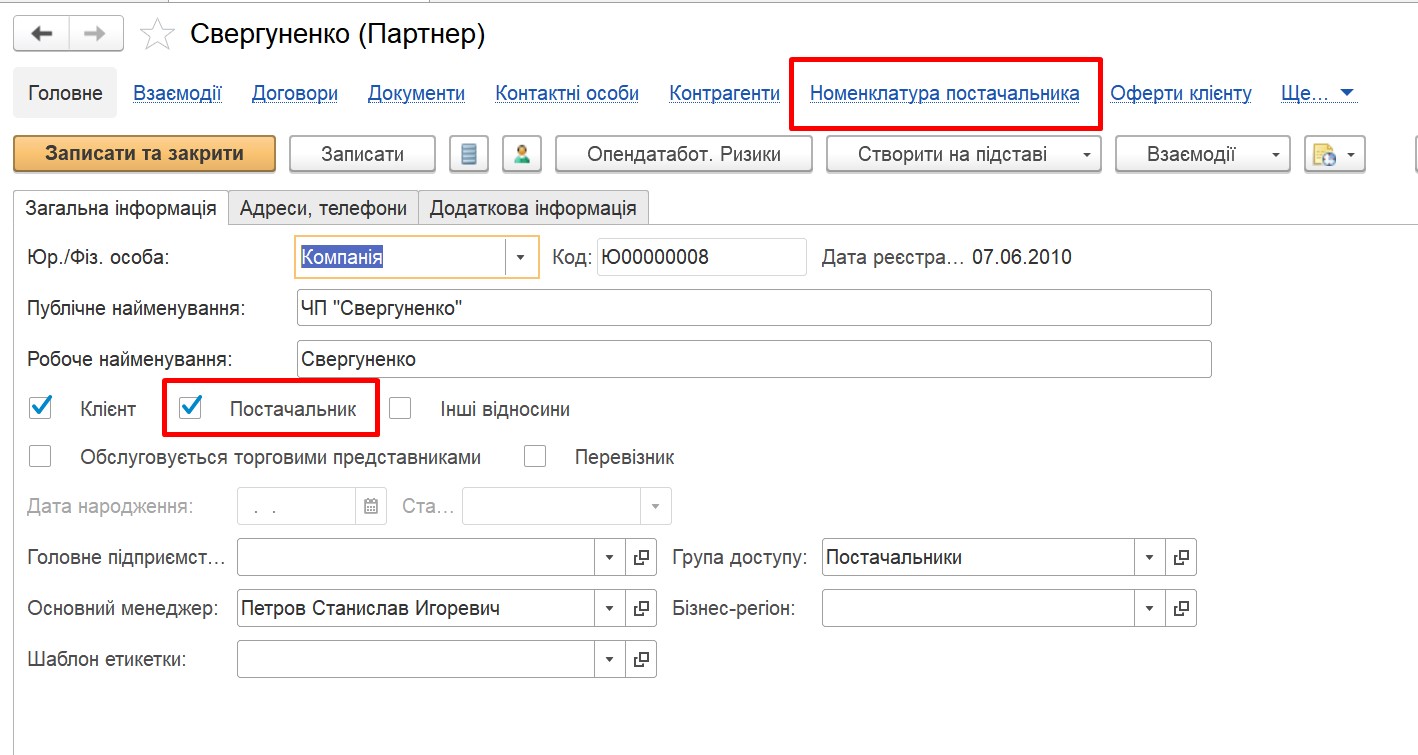Expand the Головне підприємство dropdown

[x=611, y=557]
